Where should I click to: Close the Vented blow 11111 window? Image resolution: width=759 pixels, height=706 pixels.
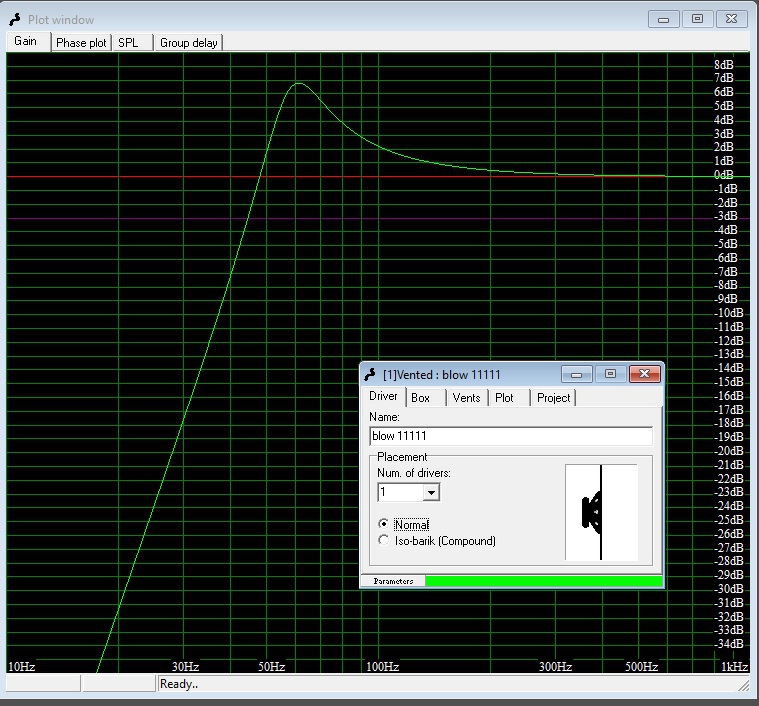point(645,374)
